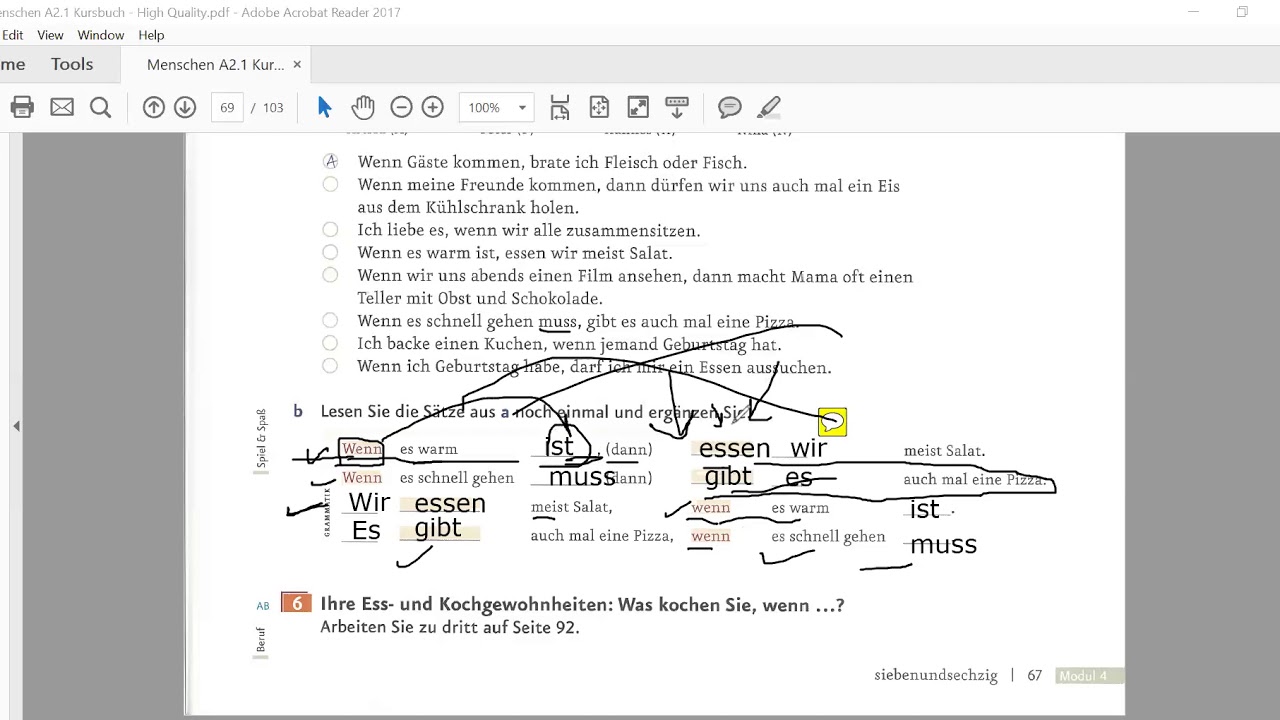This screenshot has width=1280, height=720.
Task: Select circle beside 'Wenn meine Freunde kommen'
Action: 330,184
